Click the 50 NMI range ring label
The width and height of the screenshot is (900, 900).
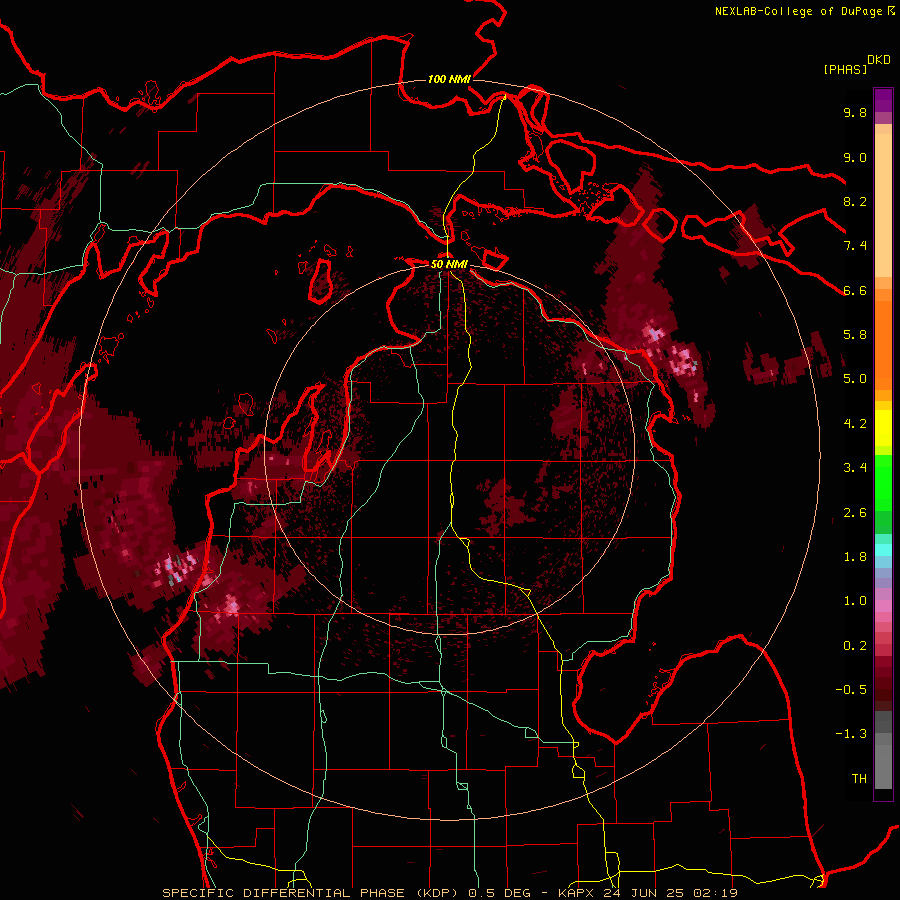coord(449,264)
